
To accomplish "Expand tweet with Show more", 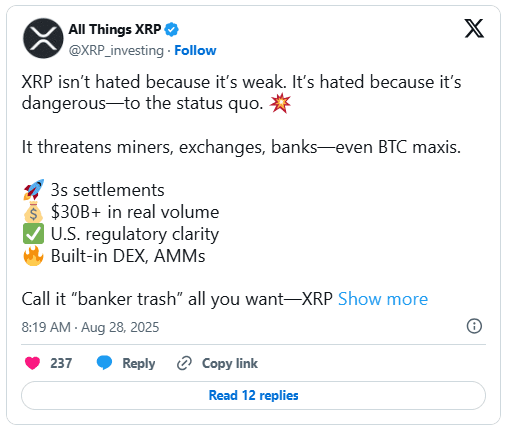I will 383,299.
